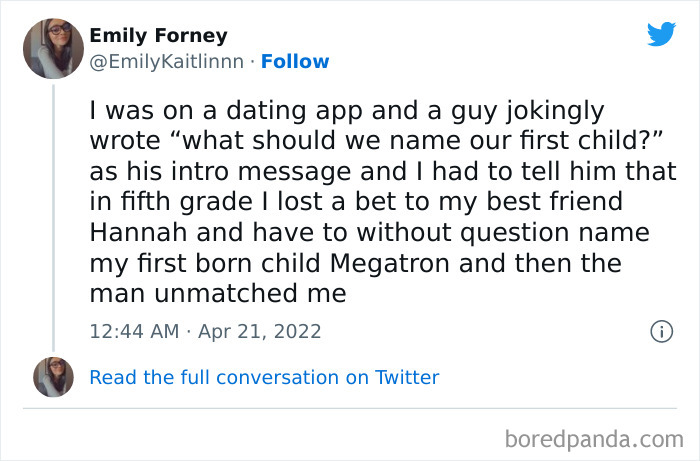
Task: Open Emily Forney's large profile avatar
Action: click(x=53, y=48)
